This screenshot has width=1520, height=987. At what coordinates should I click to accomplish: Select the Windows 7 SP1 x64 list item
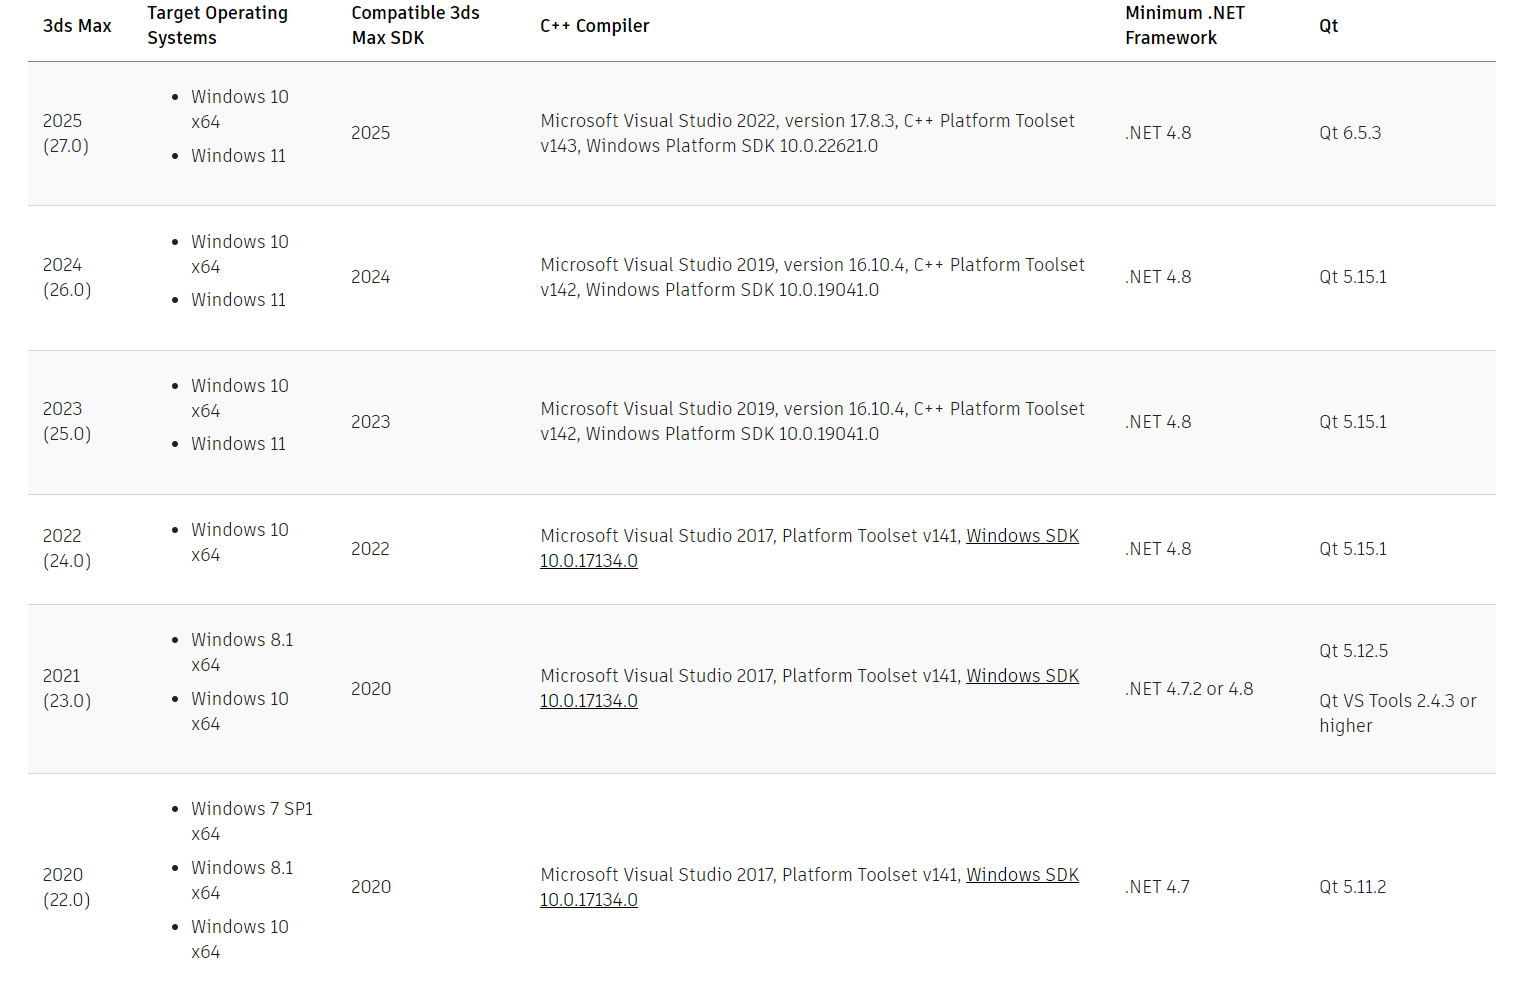[252, 821]
